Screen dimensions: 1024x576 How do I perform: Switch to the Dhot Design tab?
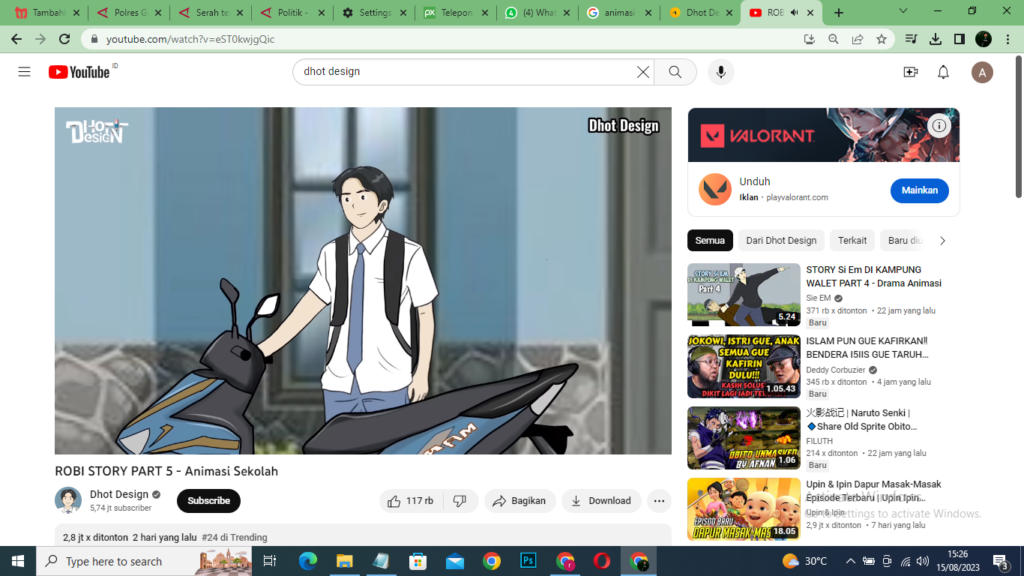(x=700, y=12)
